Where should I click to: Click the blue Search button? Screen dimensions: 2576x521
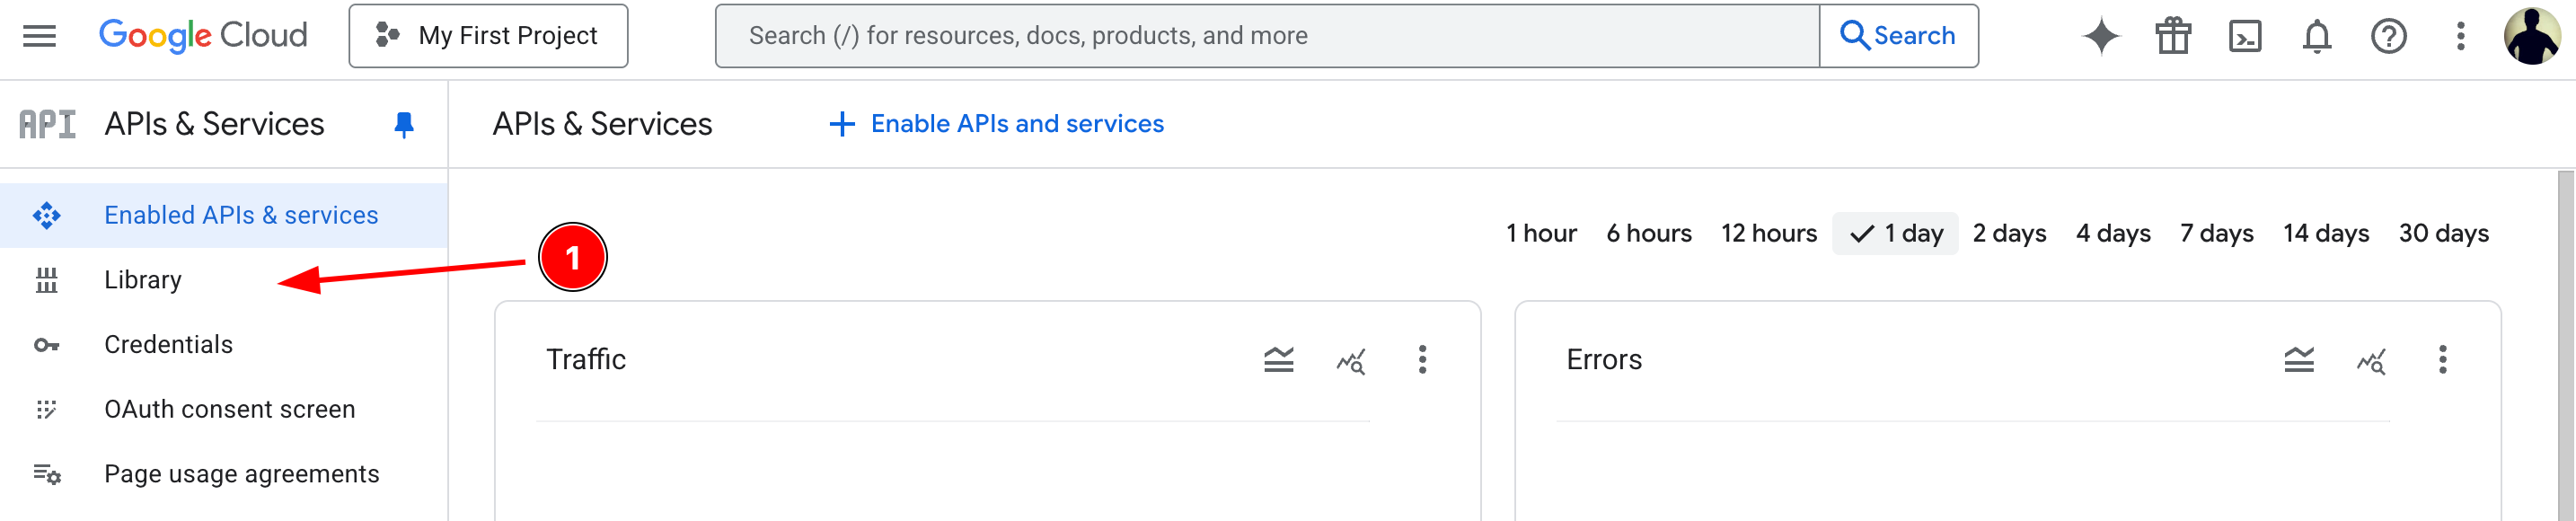pyautogui.click(x=1898, y=36)
